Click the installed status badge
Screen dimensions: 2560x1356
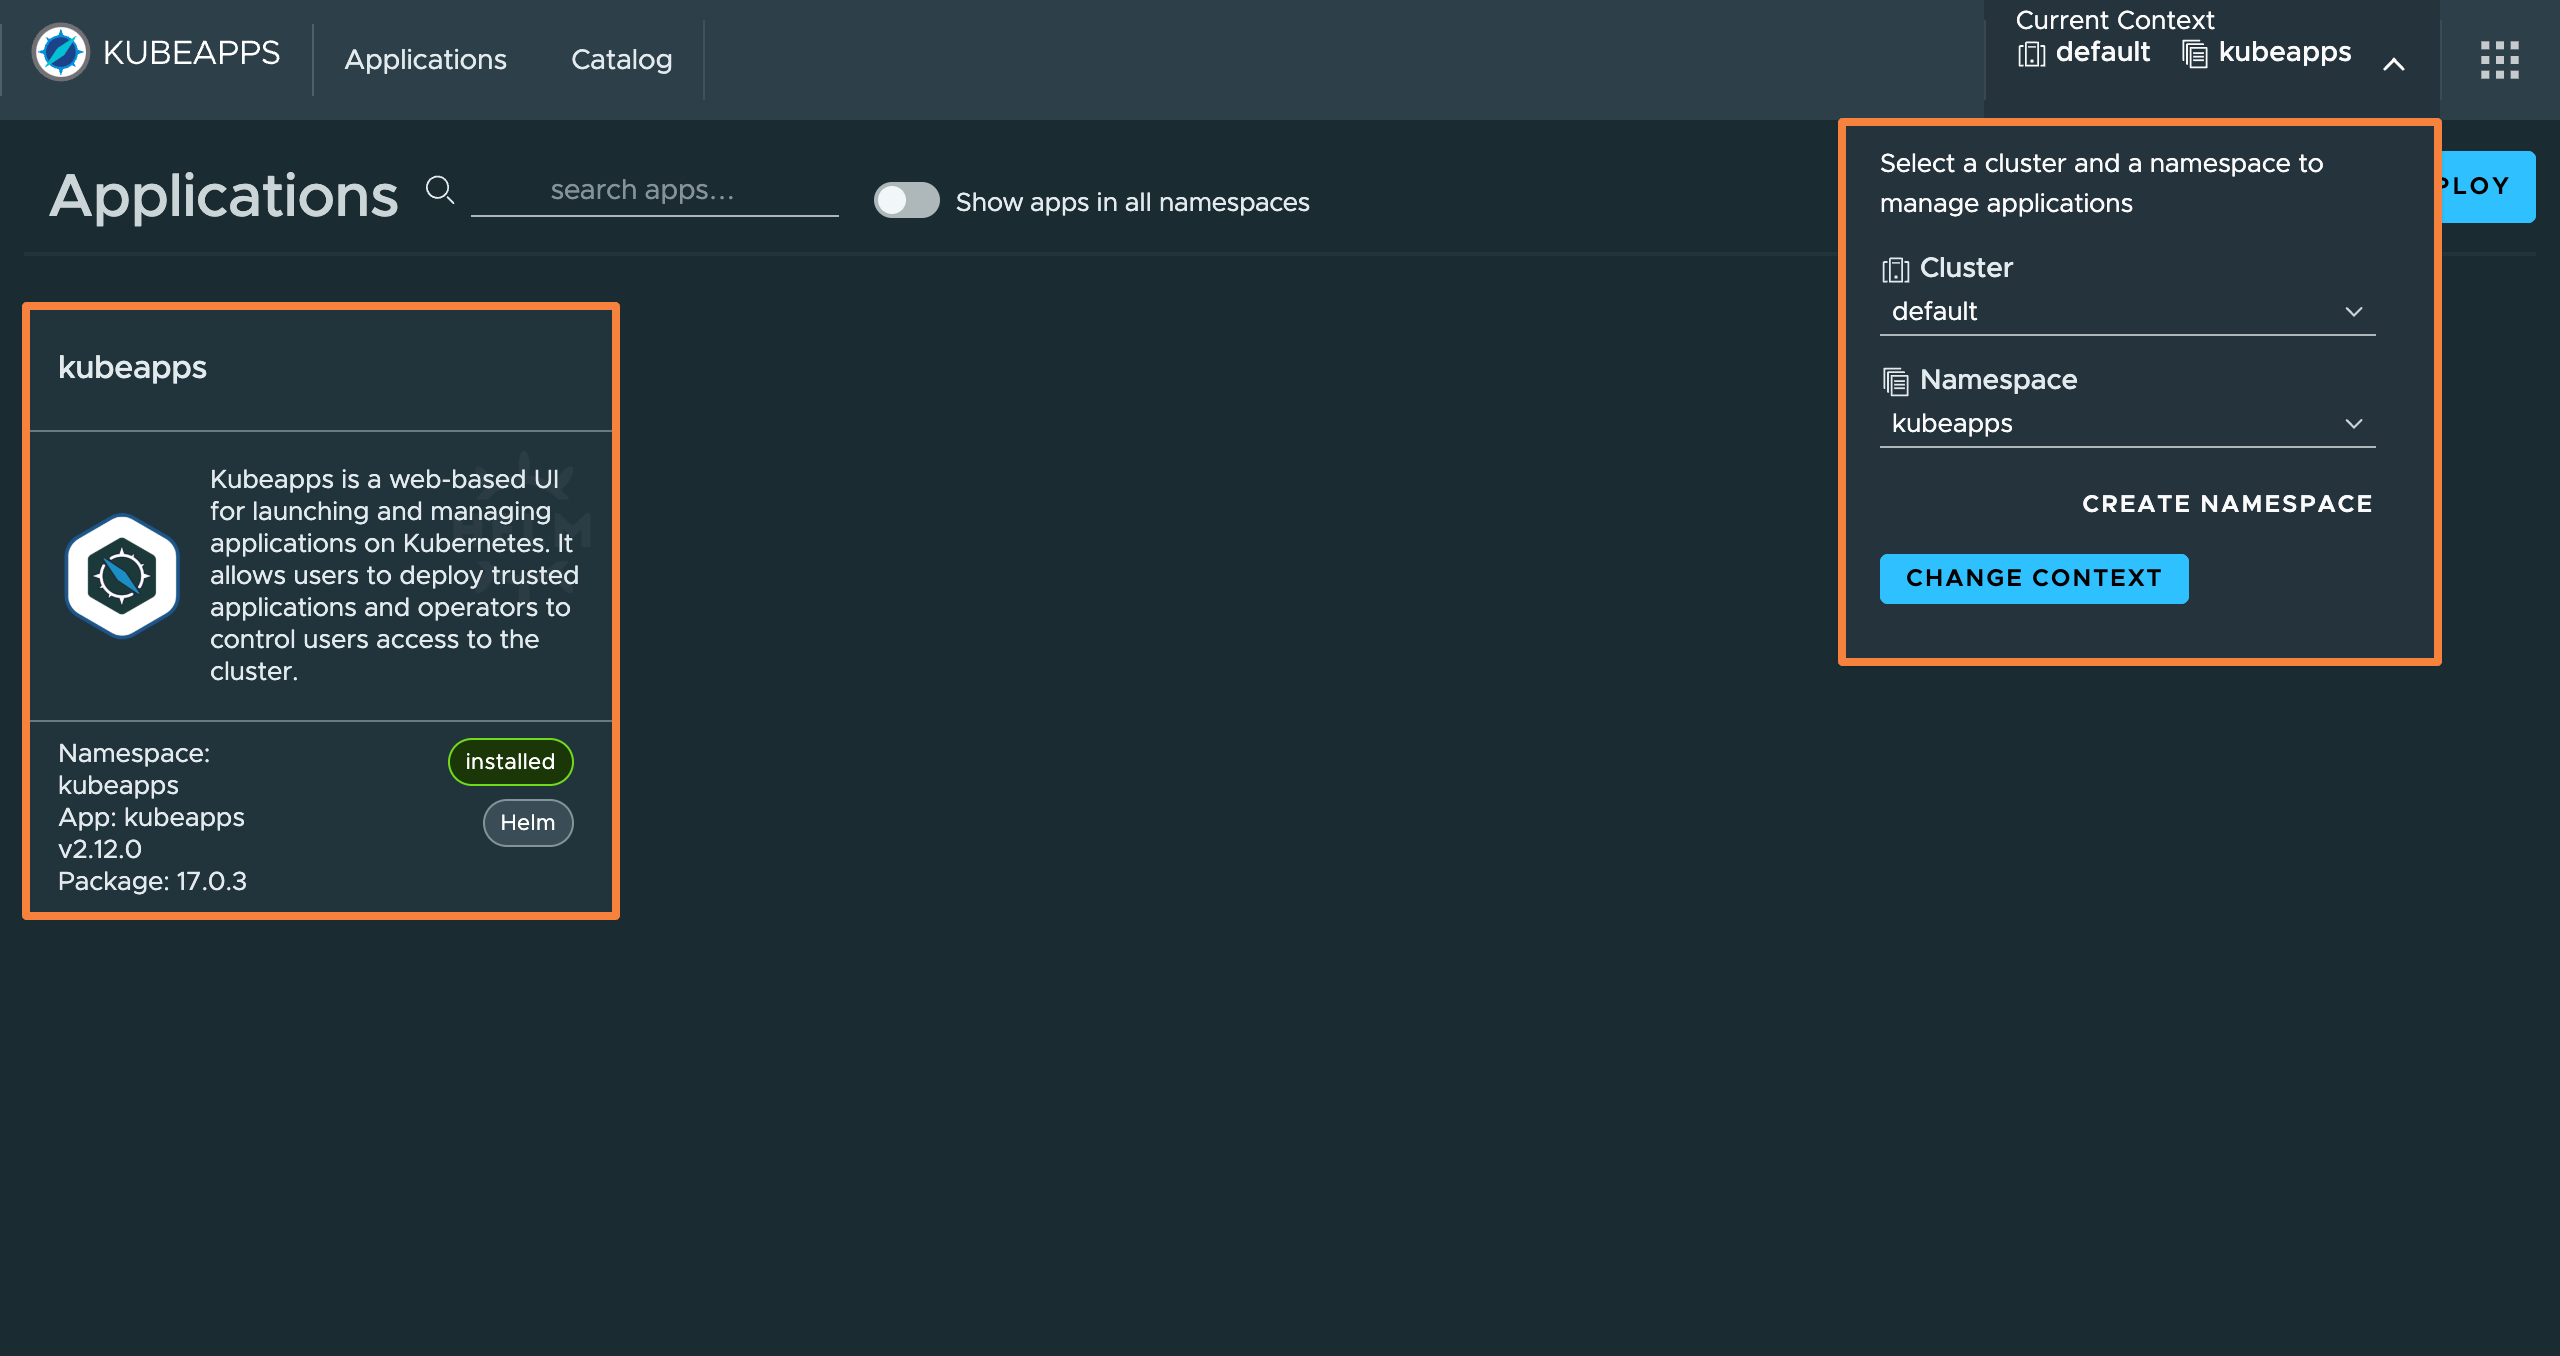click(x=510, y=762)
